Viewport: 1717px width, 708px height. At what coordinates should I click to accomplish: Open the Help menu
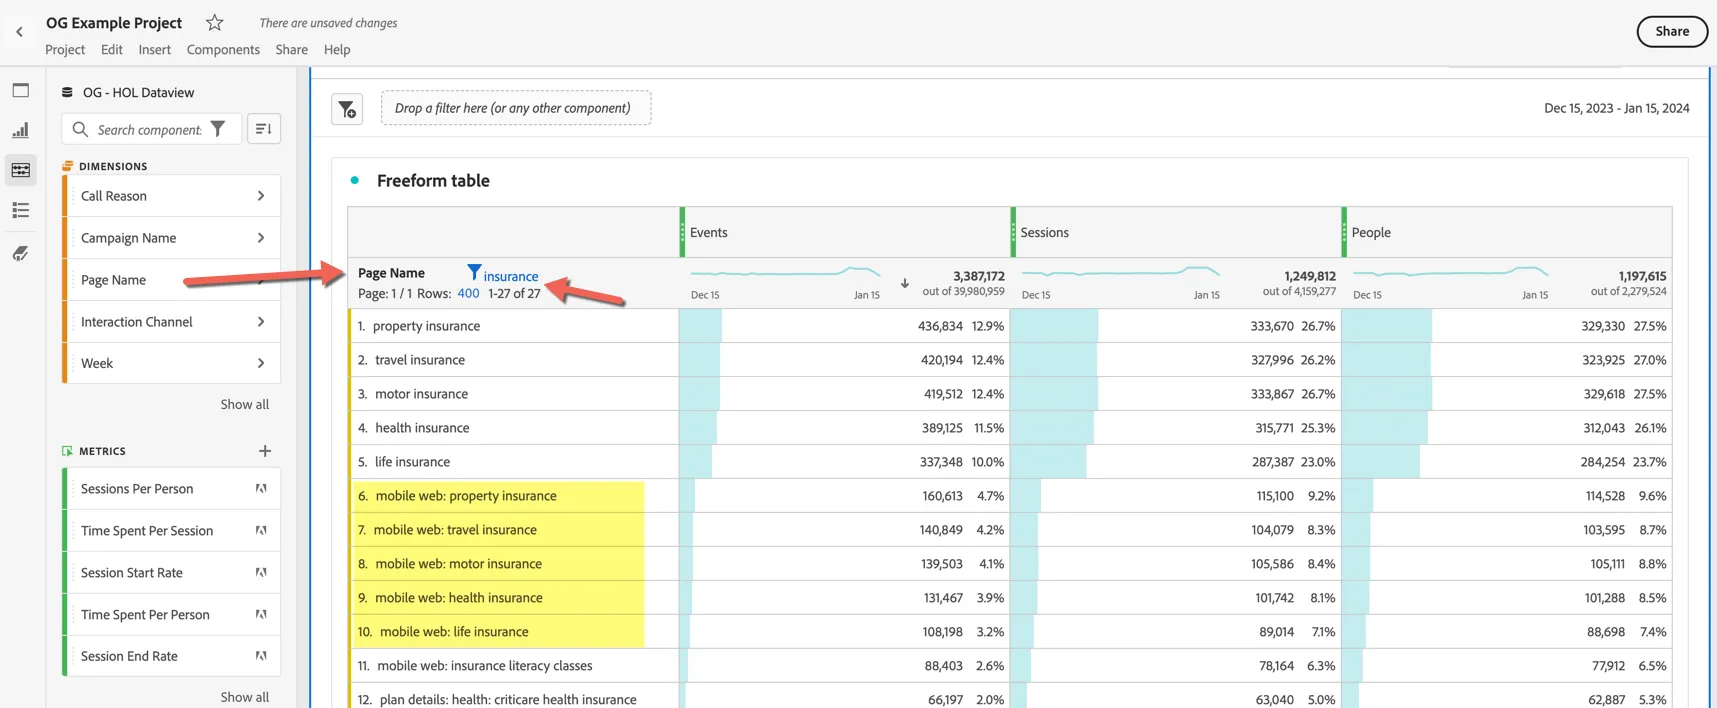337,50
